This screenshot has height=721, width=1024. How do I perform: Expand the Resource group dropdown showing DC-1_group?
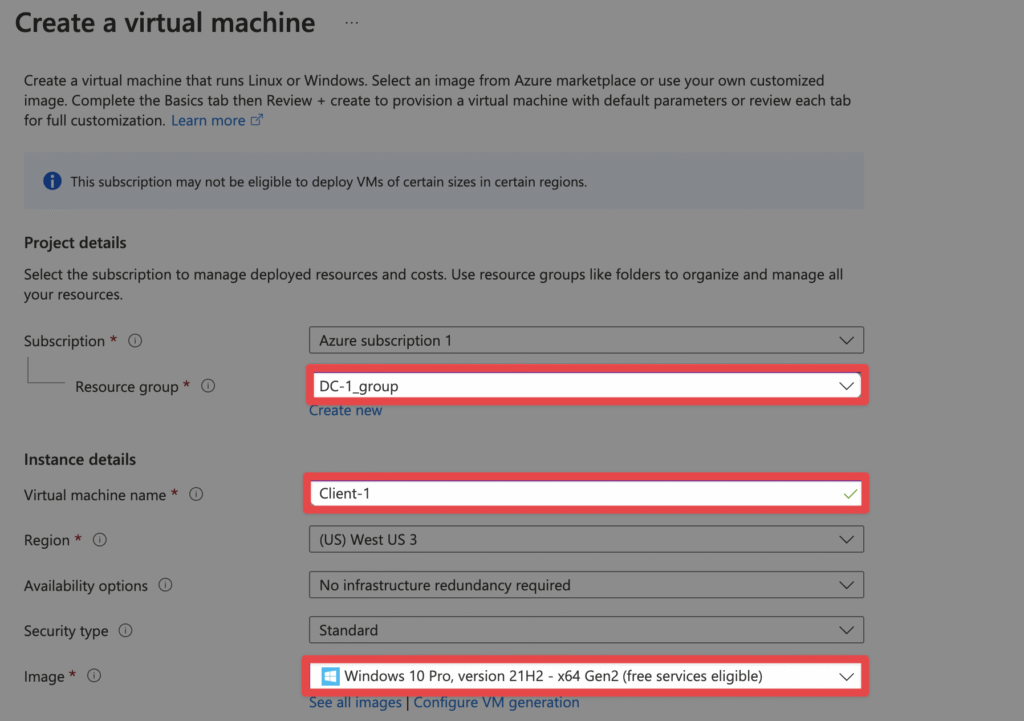pos(586,386)
